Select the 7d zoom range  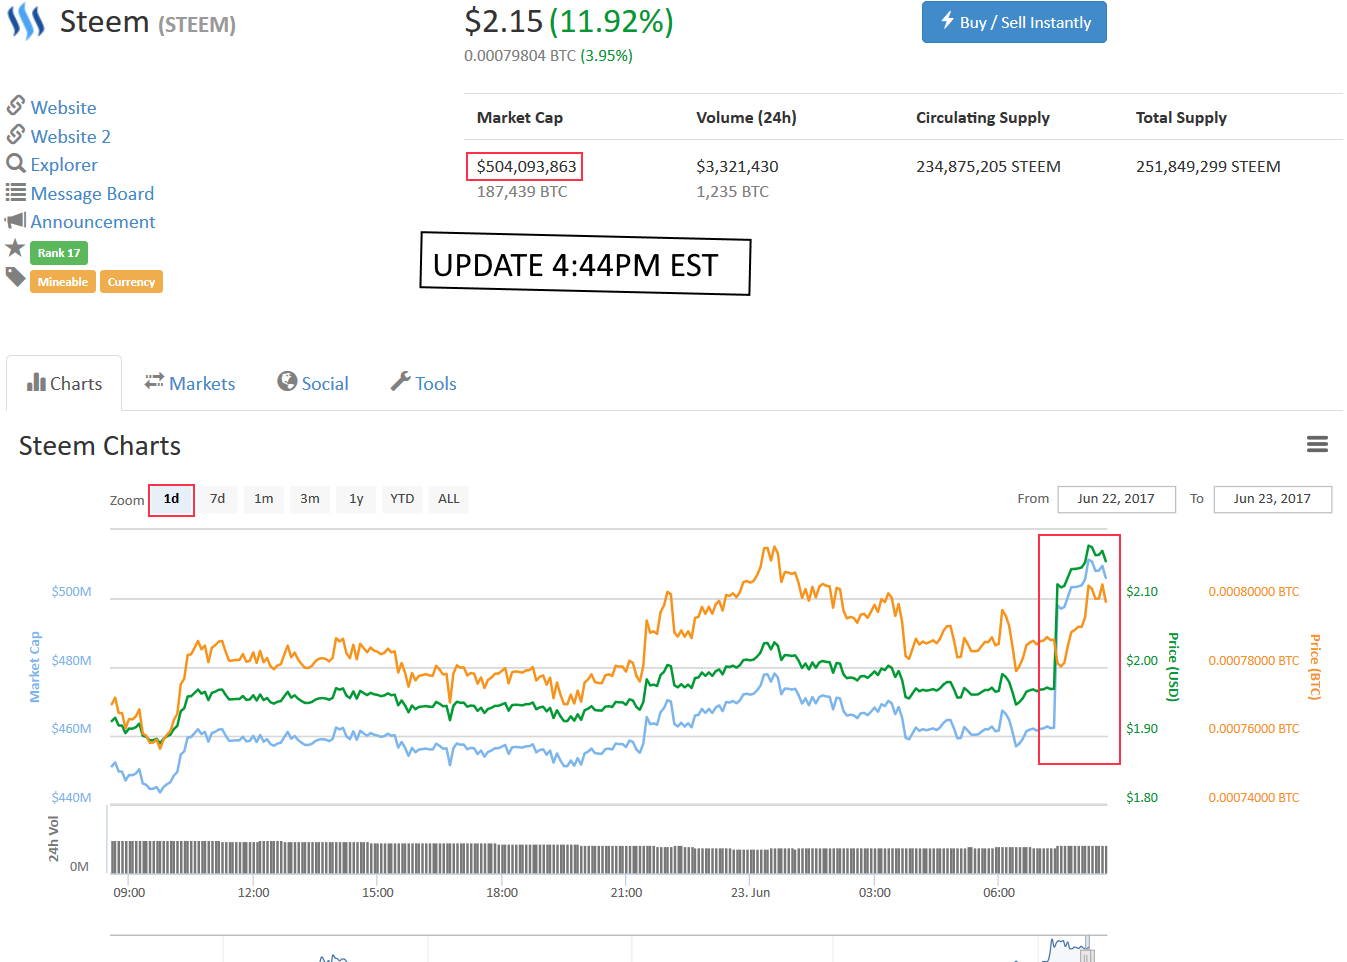click(x=217, y=499)
